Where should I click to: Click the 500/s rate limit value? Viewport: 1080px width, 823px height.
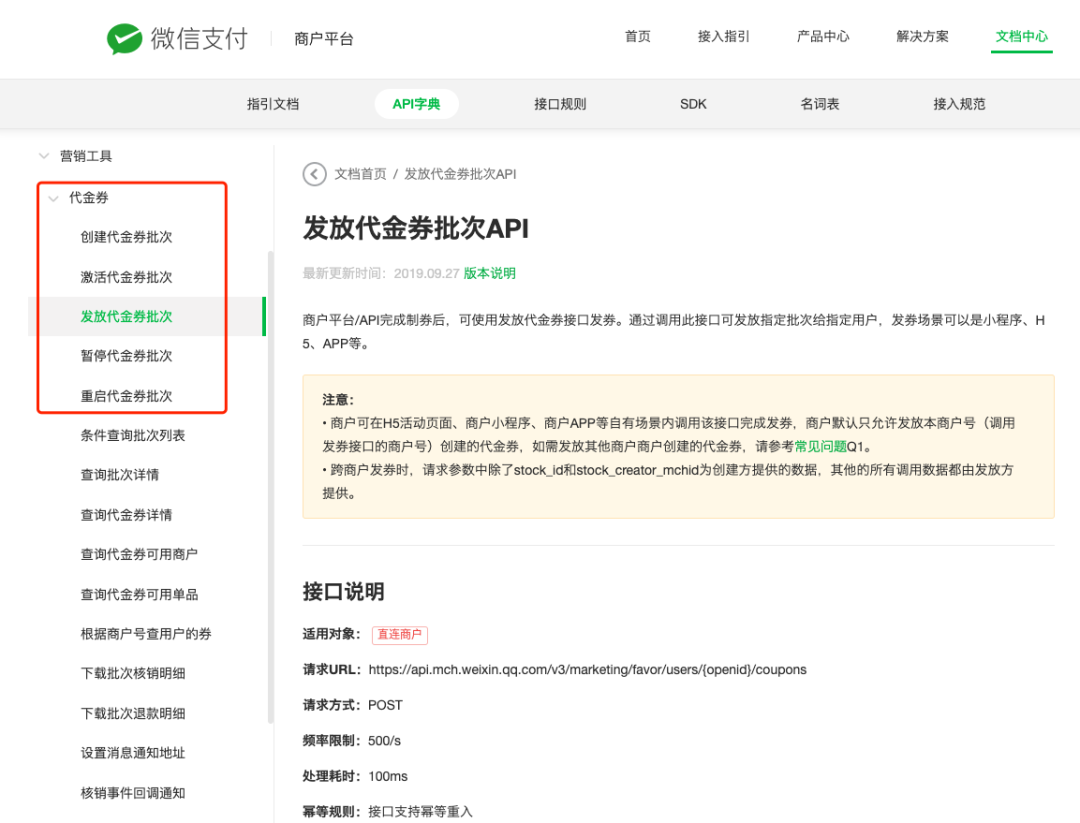(x=384, y=741)
